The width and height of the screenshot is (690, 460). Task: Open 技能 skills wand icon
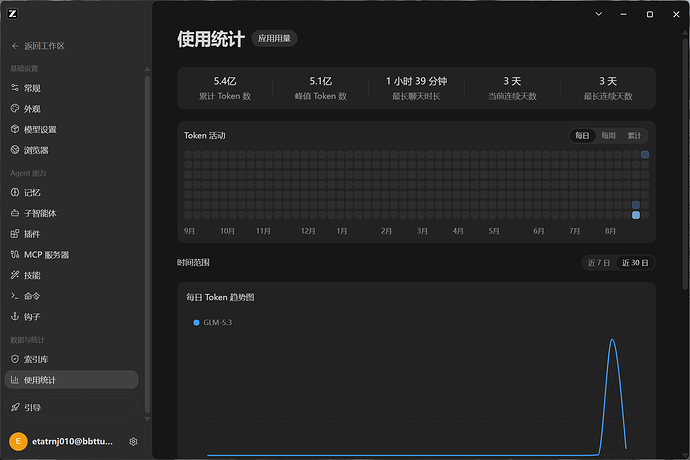15,275
